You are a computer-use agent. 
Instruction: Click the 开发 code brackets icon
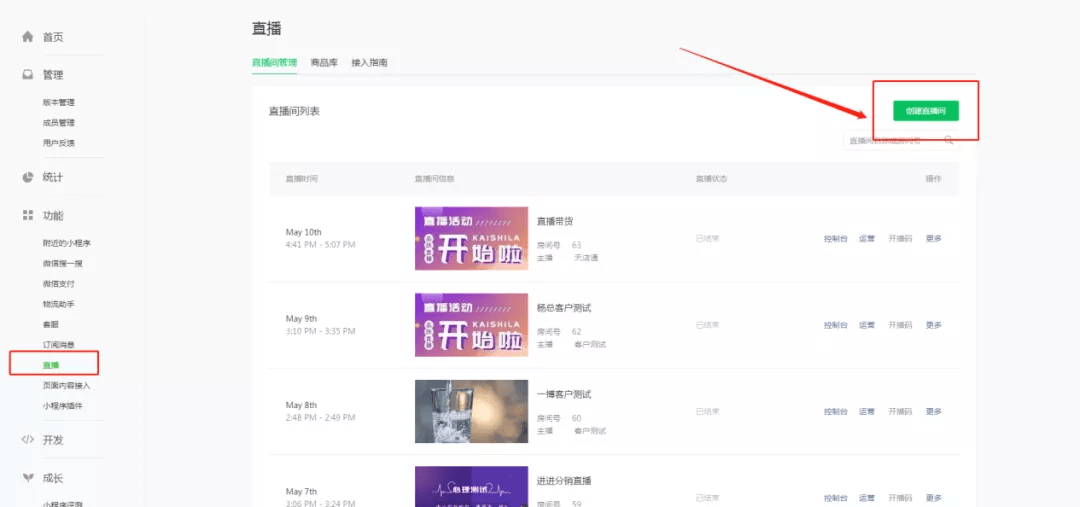pyautogui.click(x=28, y=440)
